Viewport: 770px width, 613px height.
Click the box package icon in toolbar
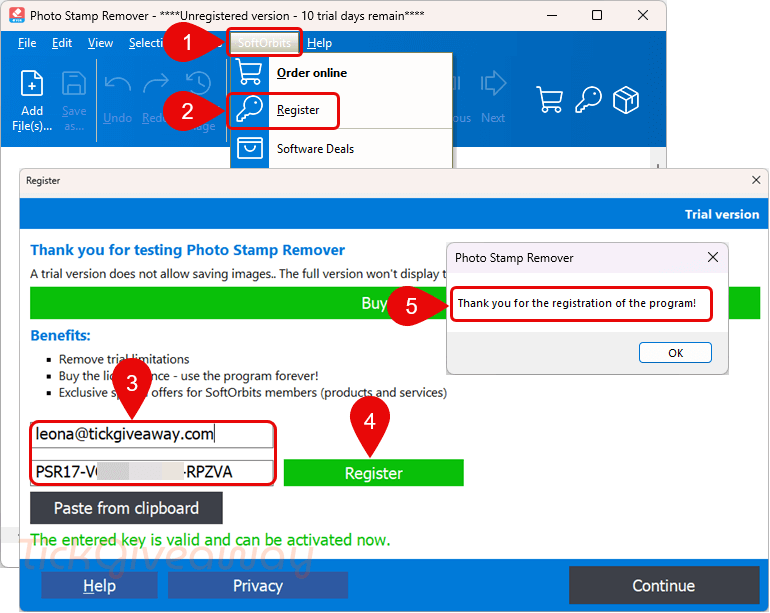coord(626,100)
